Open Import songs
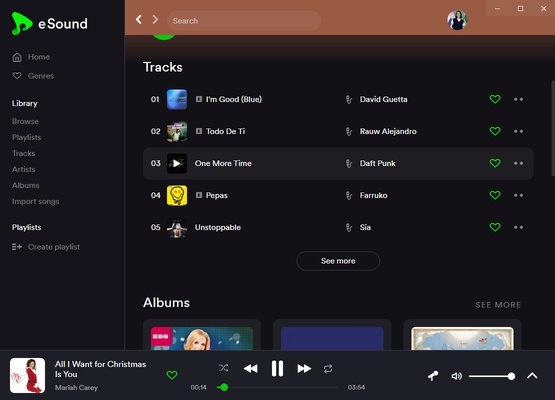 (35, 201)
